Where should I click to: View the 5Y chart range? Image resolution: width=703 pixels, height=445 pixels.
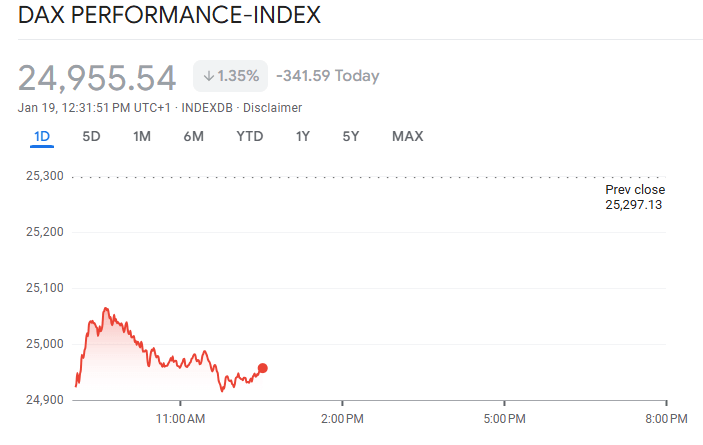pos(350,136)
